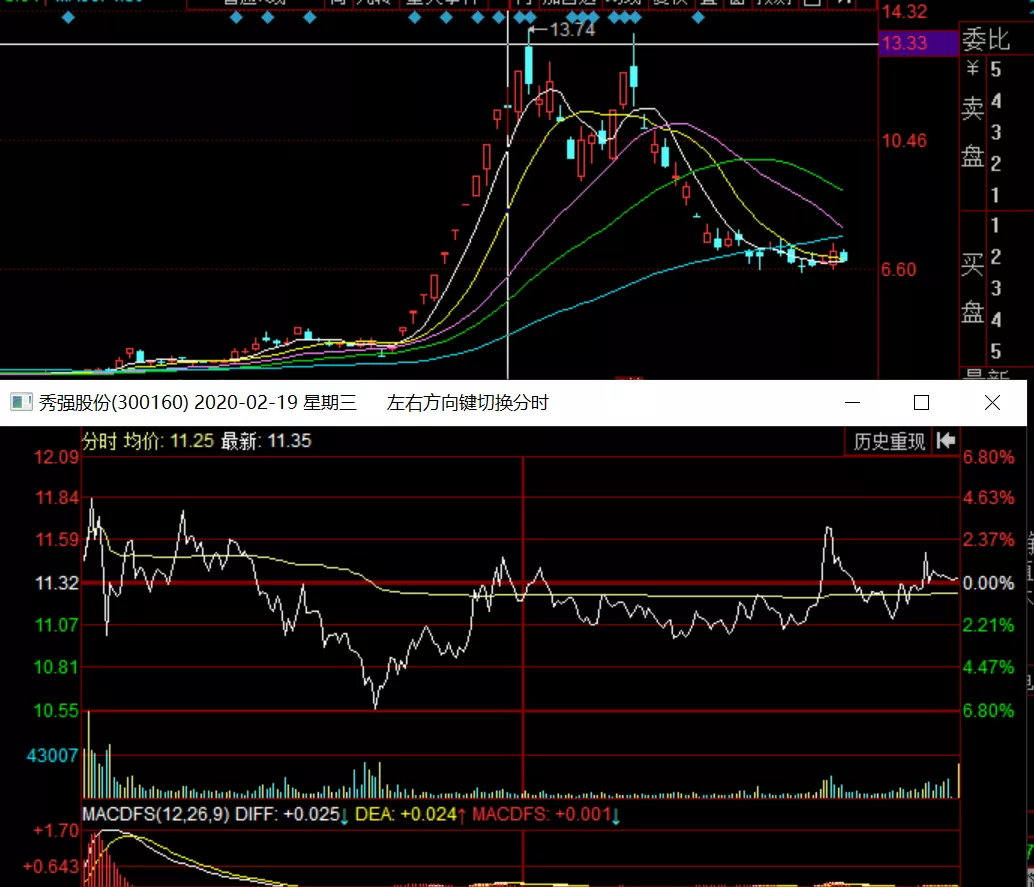Click the last candlestick on the K-line chart

(x=843, y=256)
